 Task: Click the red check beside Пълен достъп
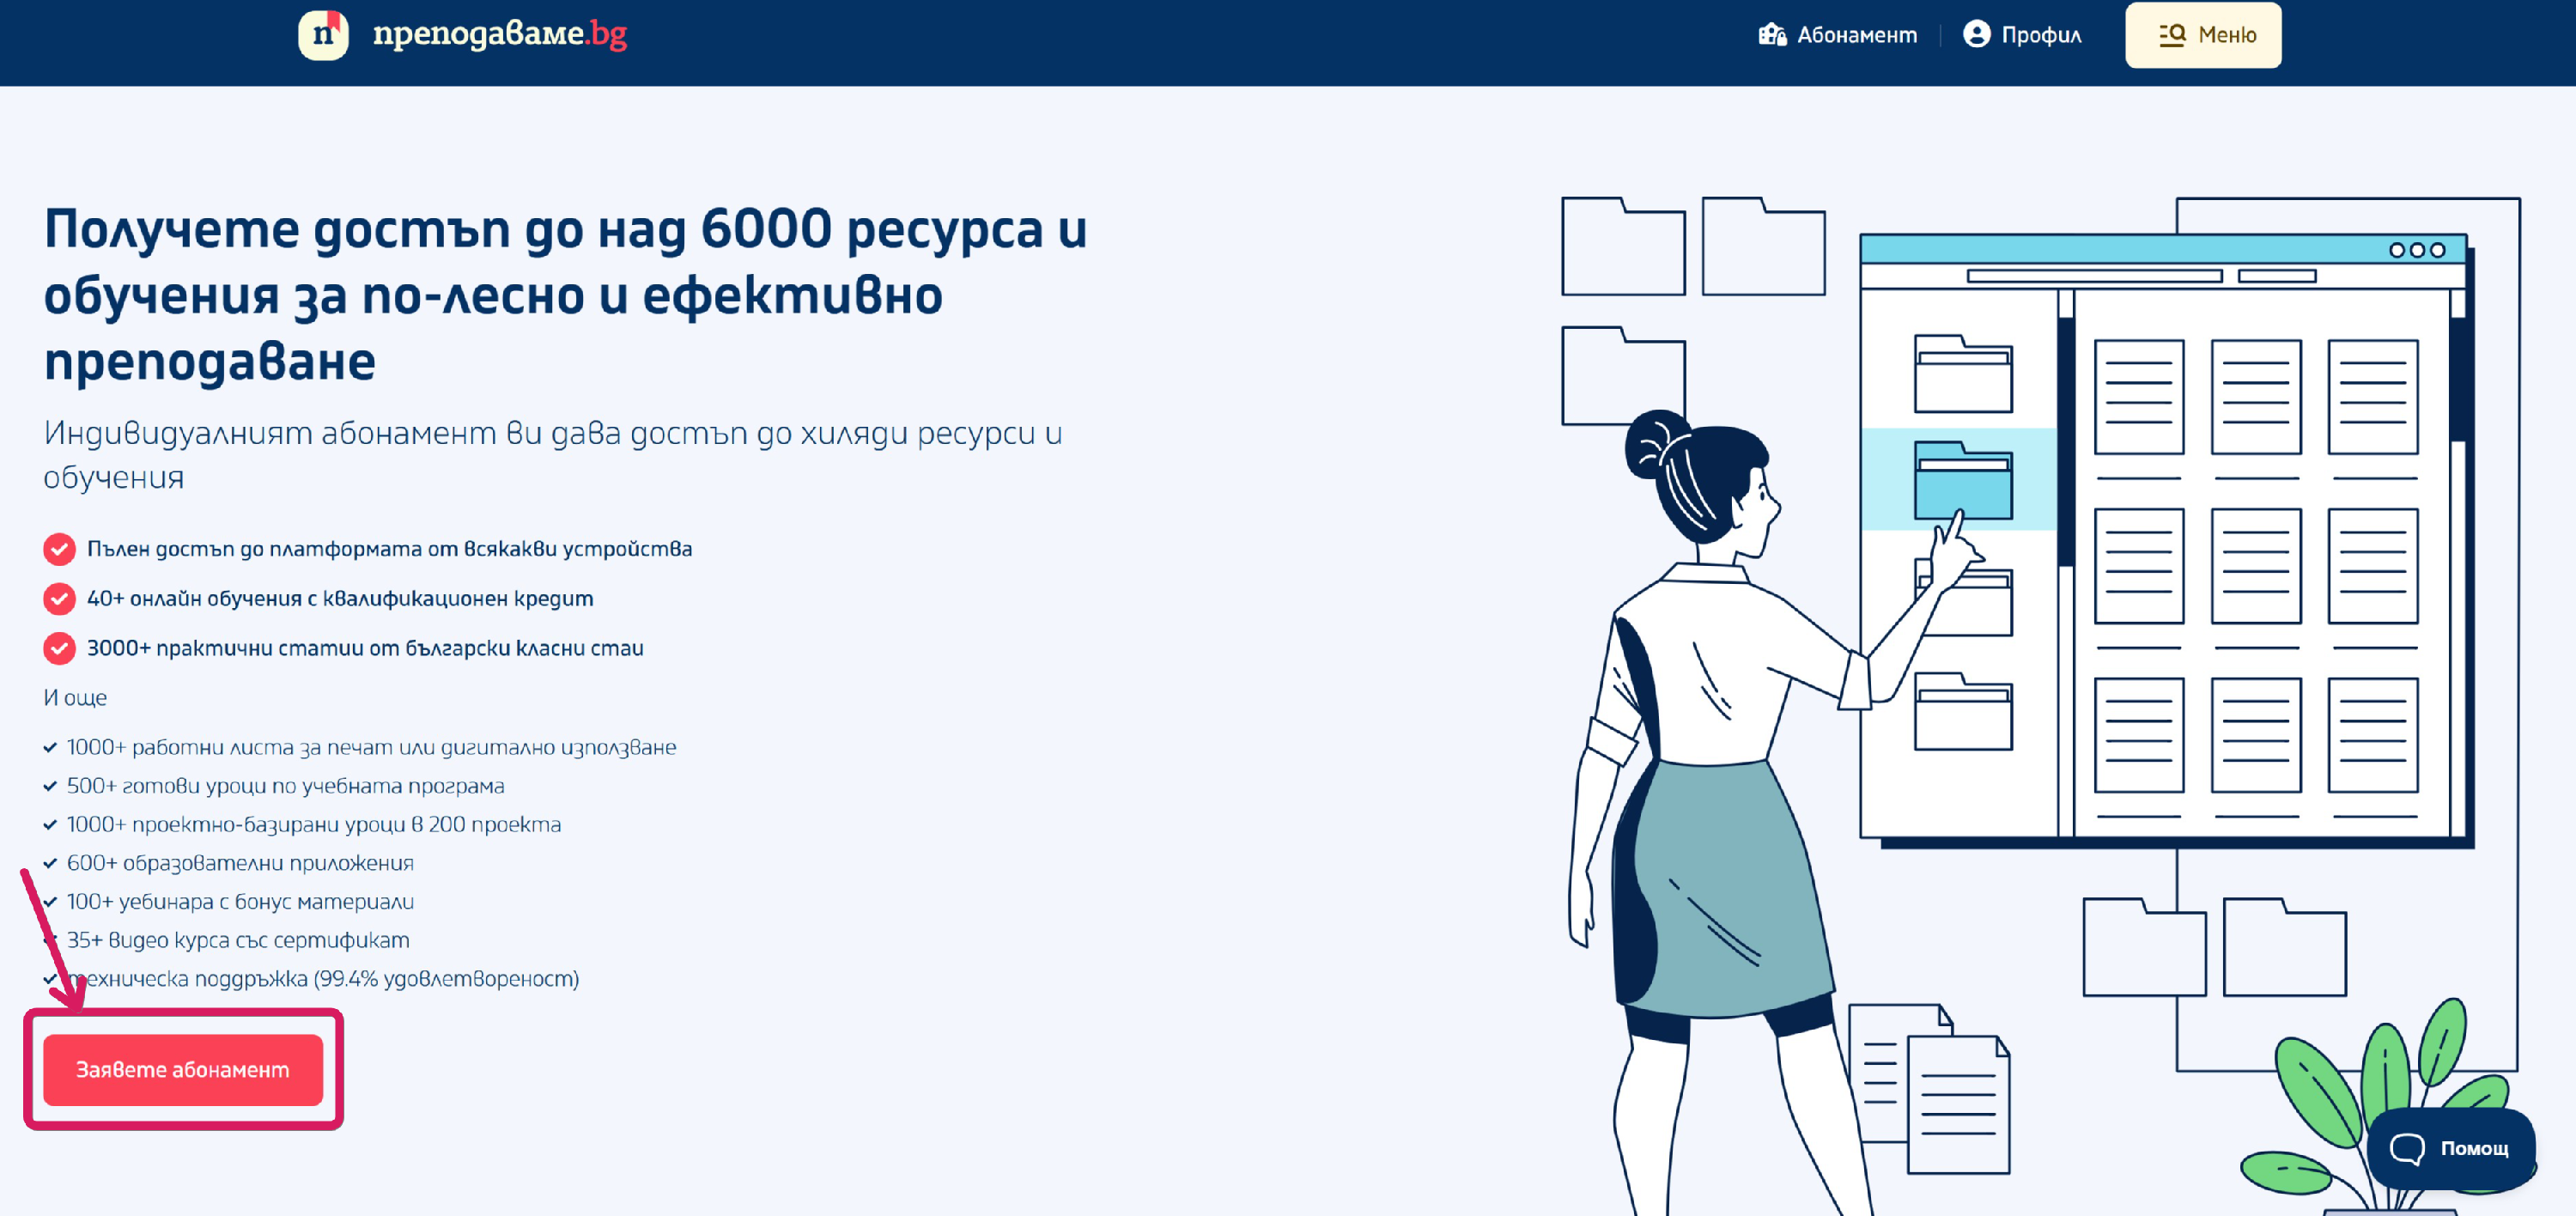pos(59,549)
